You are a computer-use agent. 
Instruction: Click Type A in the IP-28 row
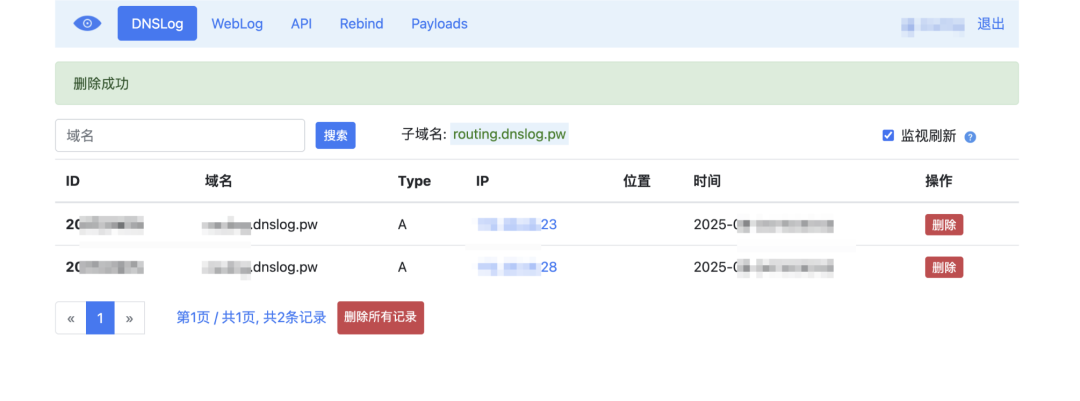tap(402, 267)
